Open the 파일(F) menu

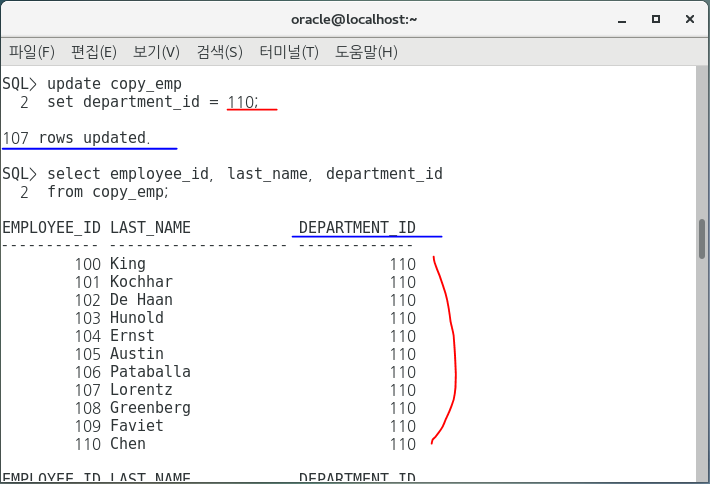coord(32,52)
